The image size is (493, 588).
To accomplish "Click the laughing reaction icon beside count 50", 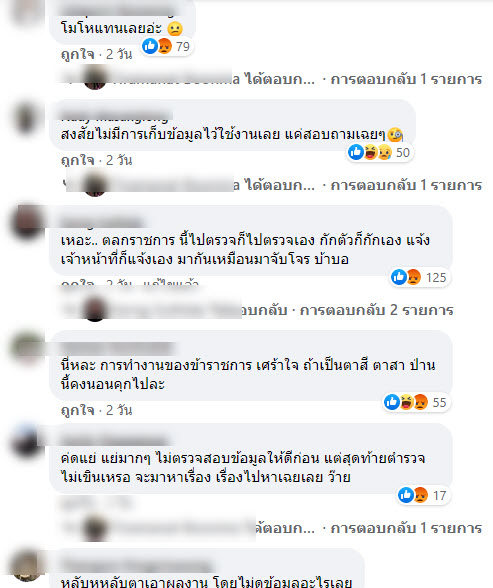I will pyautogui.click(x=370, y=152).
